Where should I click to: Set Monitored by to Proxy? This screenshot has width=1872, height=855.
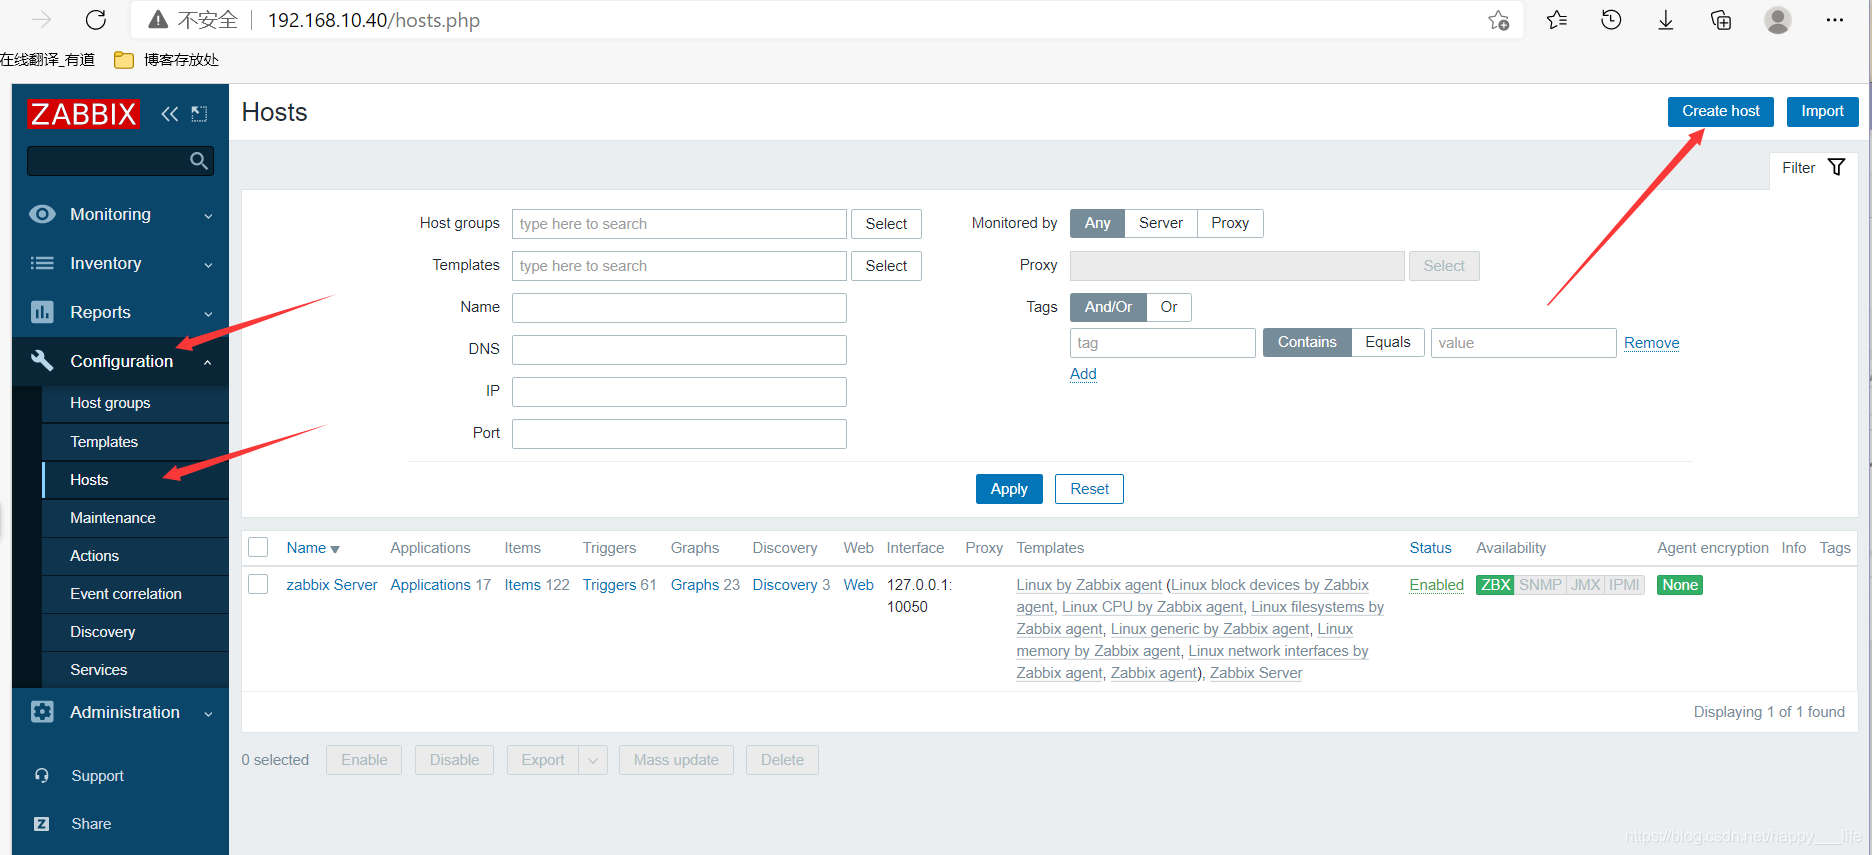tap(1230, 223)
